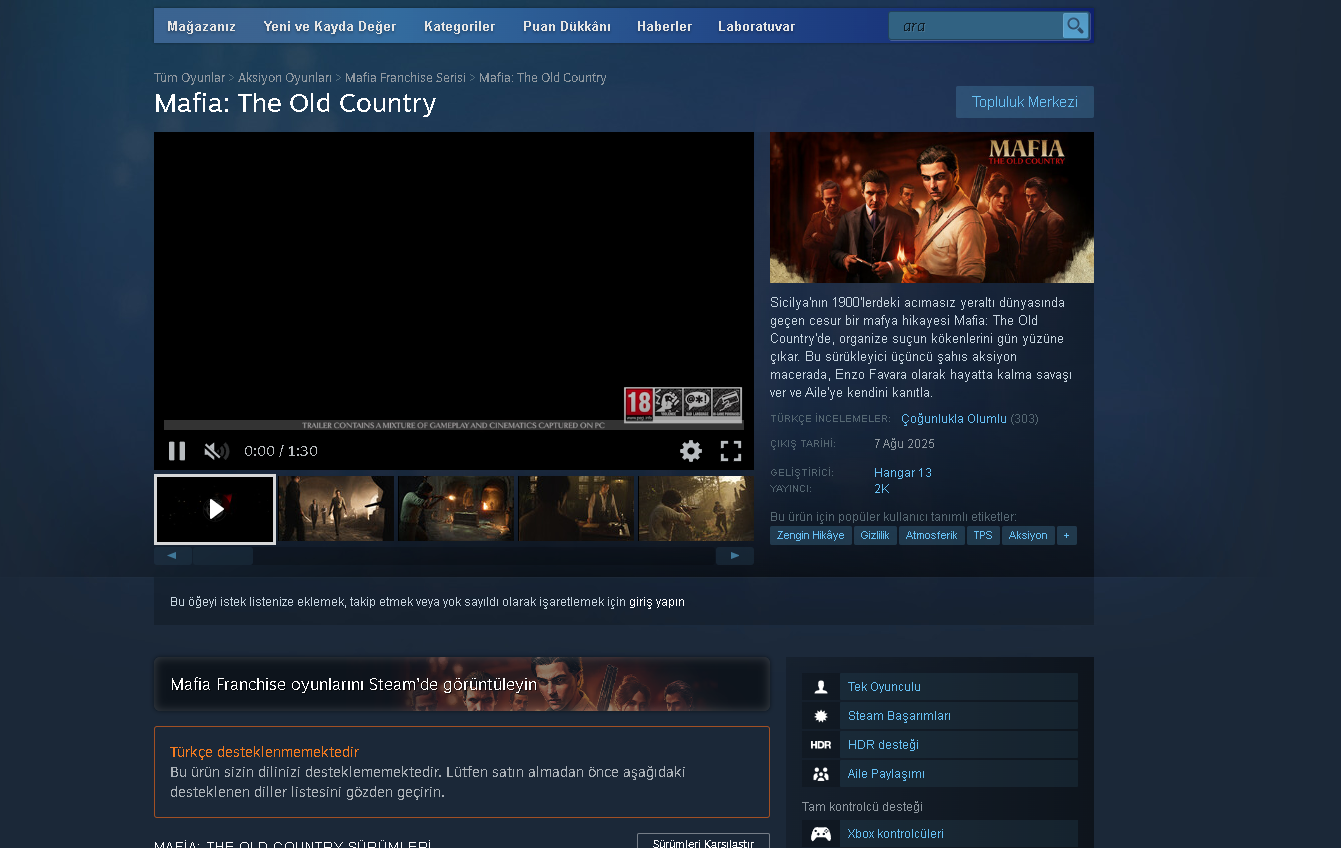Image resolution: width=1341 pixels, height=848 pixels.
Task: Click Mafia: The Old Country breadcrumb link
Action: coord(543,78)
